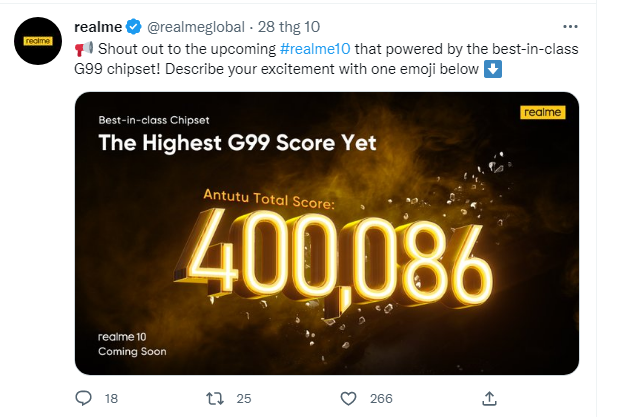Click the realme 10 Coming Soon caption
This screenshot has width=618, height=417.
(132, 344)
